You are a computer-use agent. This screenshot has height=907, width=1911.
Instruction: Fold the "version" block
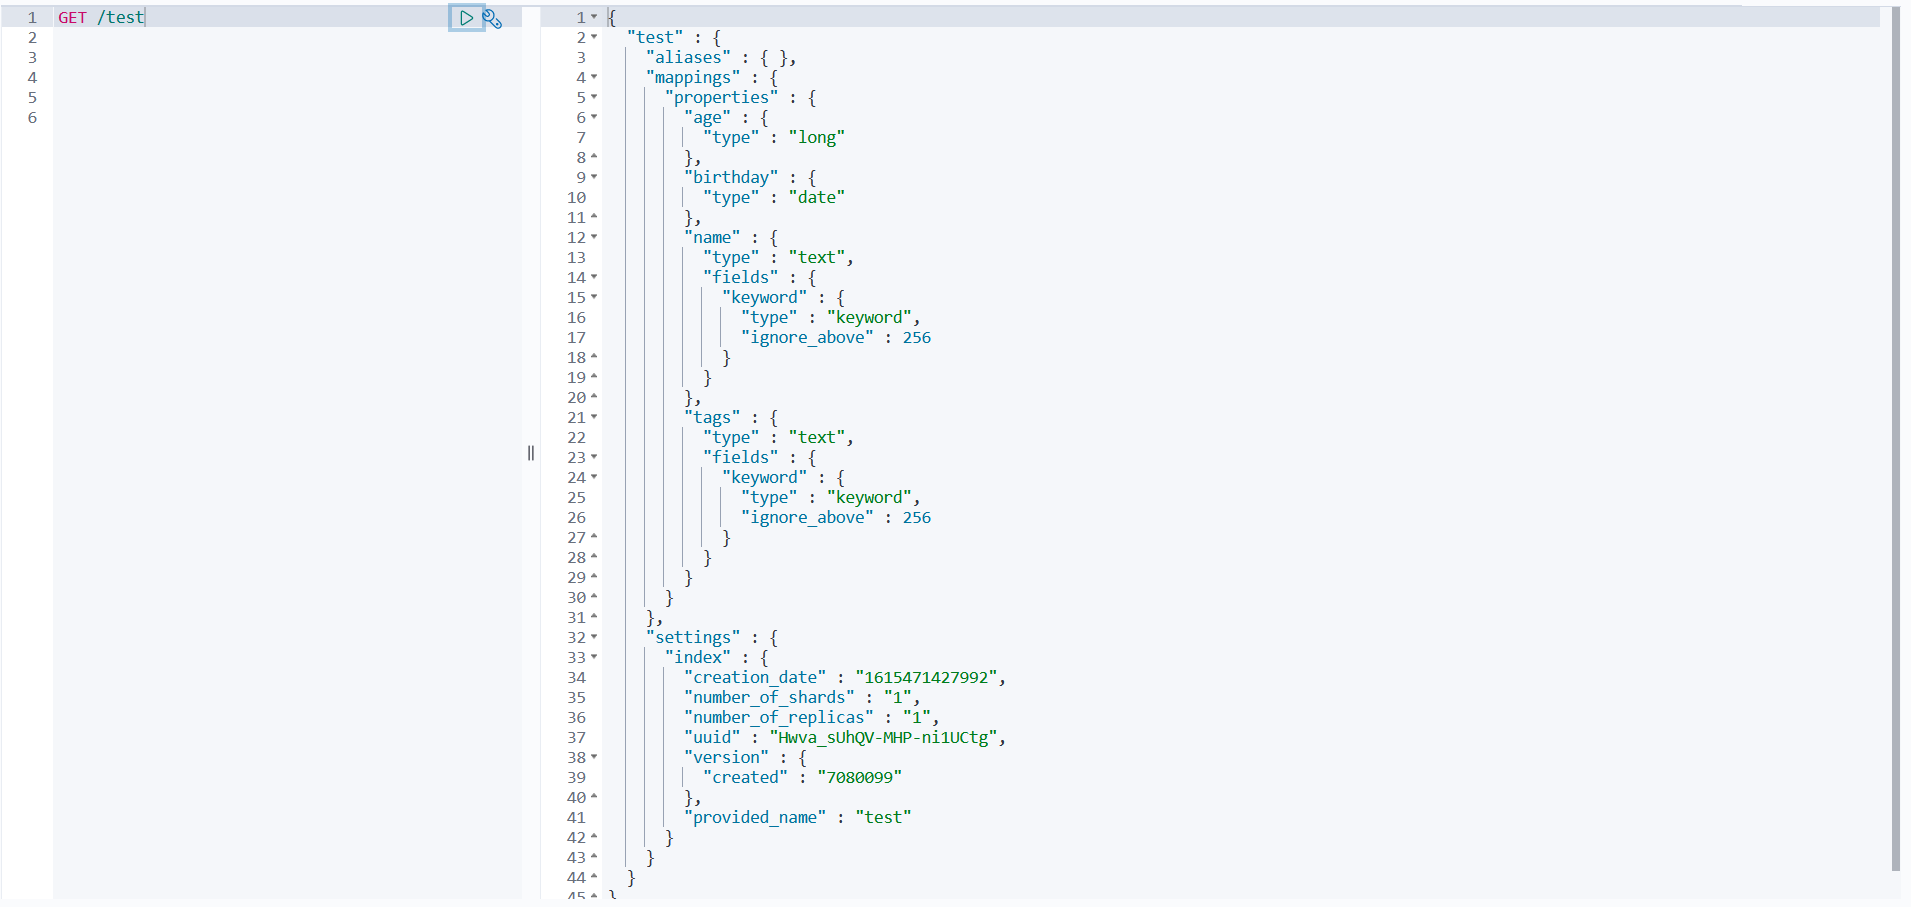pyautogui.click(x=594, y=757)
